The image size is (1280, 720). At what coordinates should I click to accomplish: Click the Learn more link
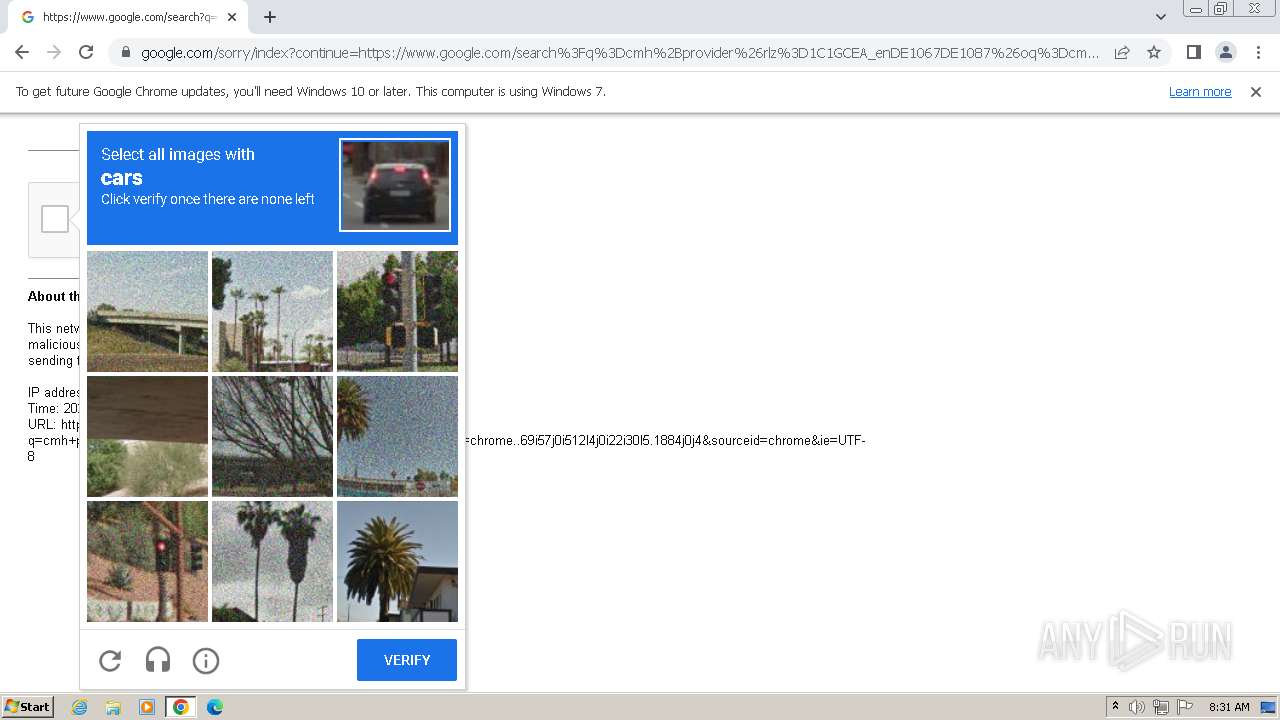click(x=1200, y=92)
